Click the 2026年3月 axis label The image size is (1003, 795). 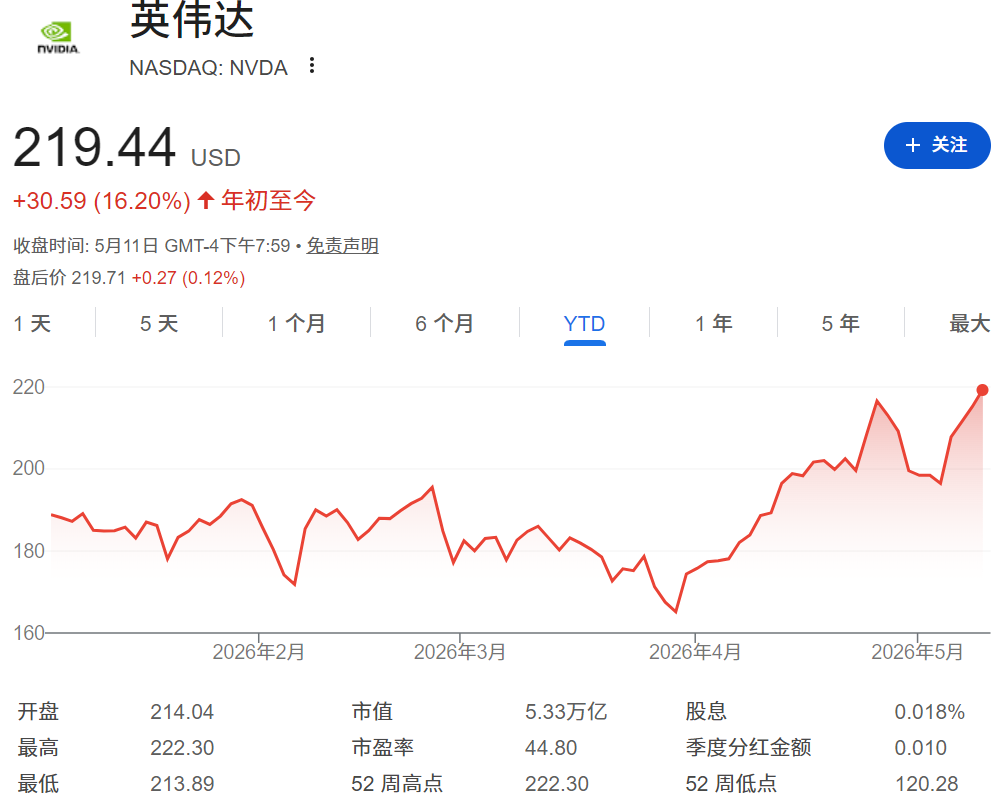460,652
